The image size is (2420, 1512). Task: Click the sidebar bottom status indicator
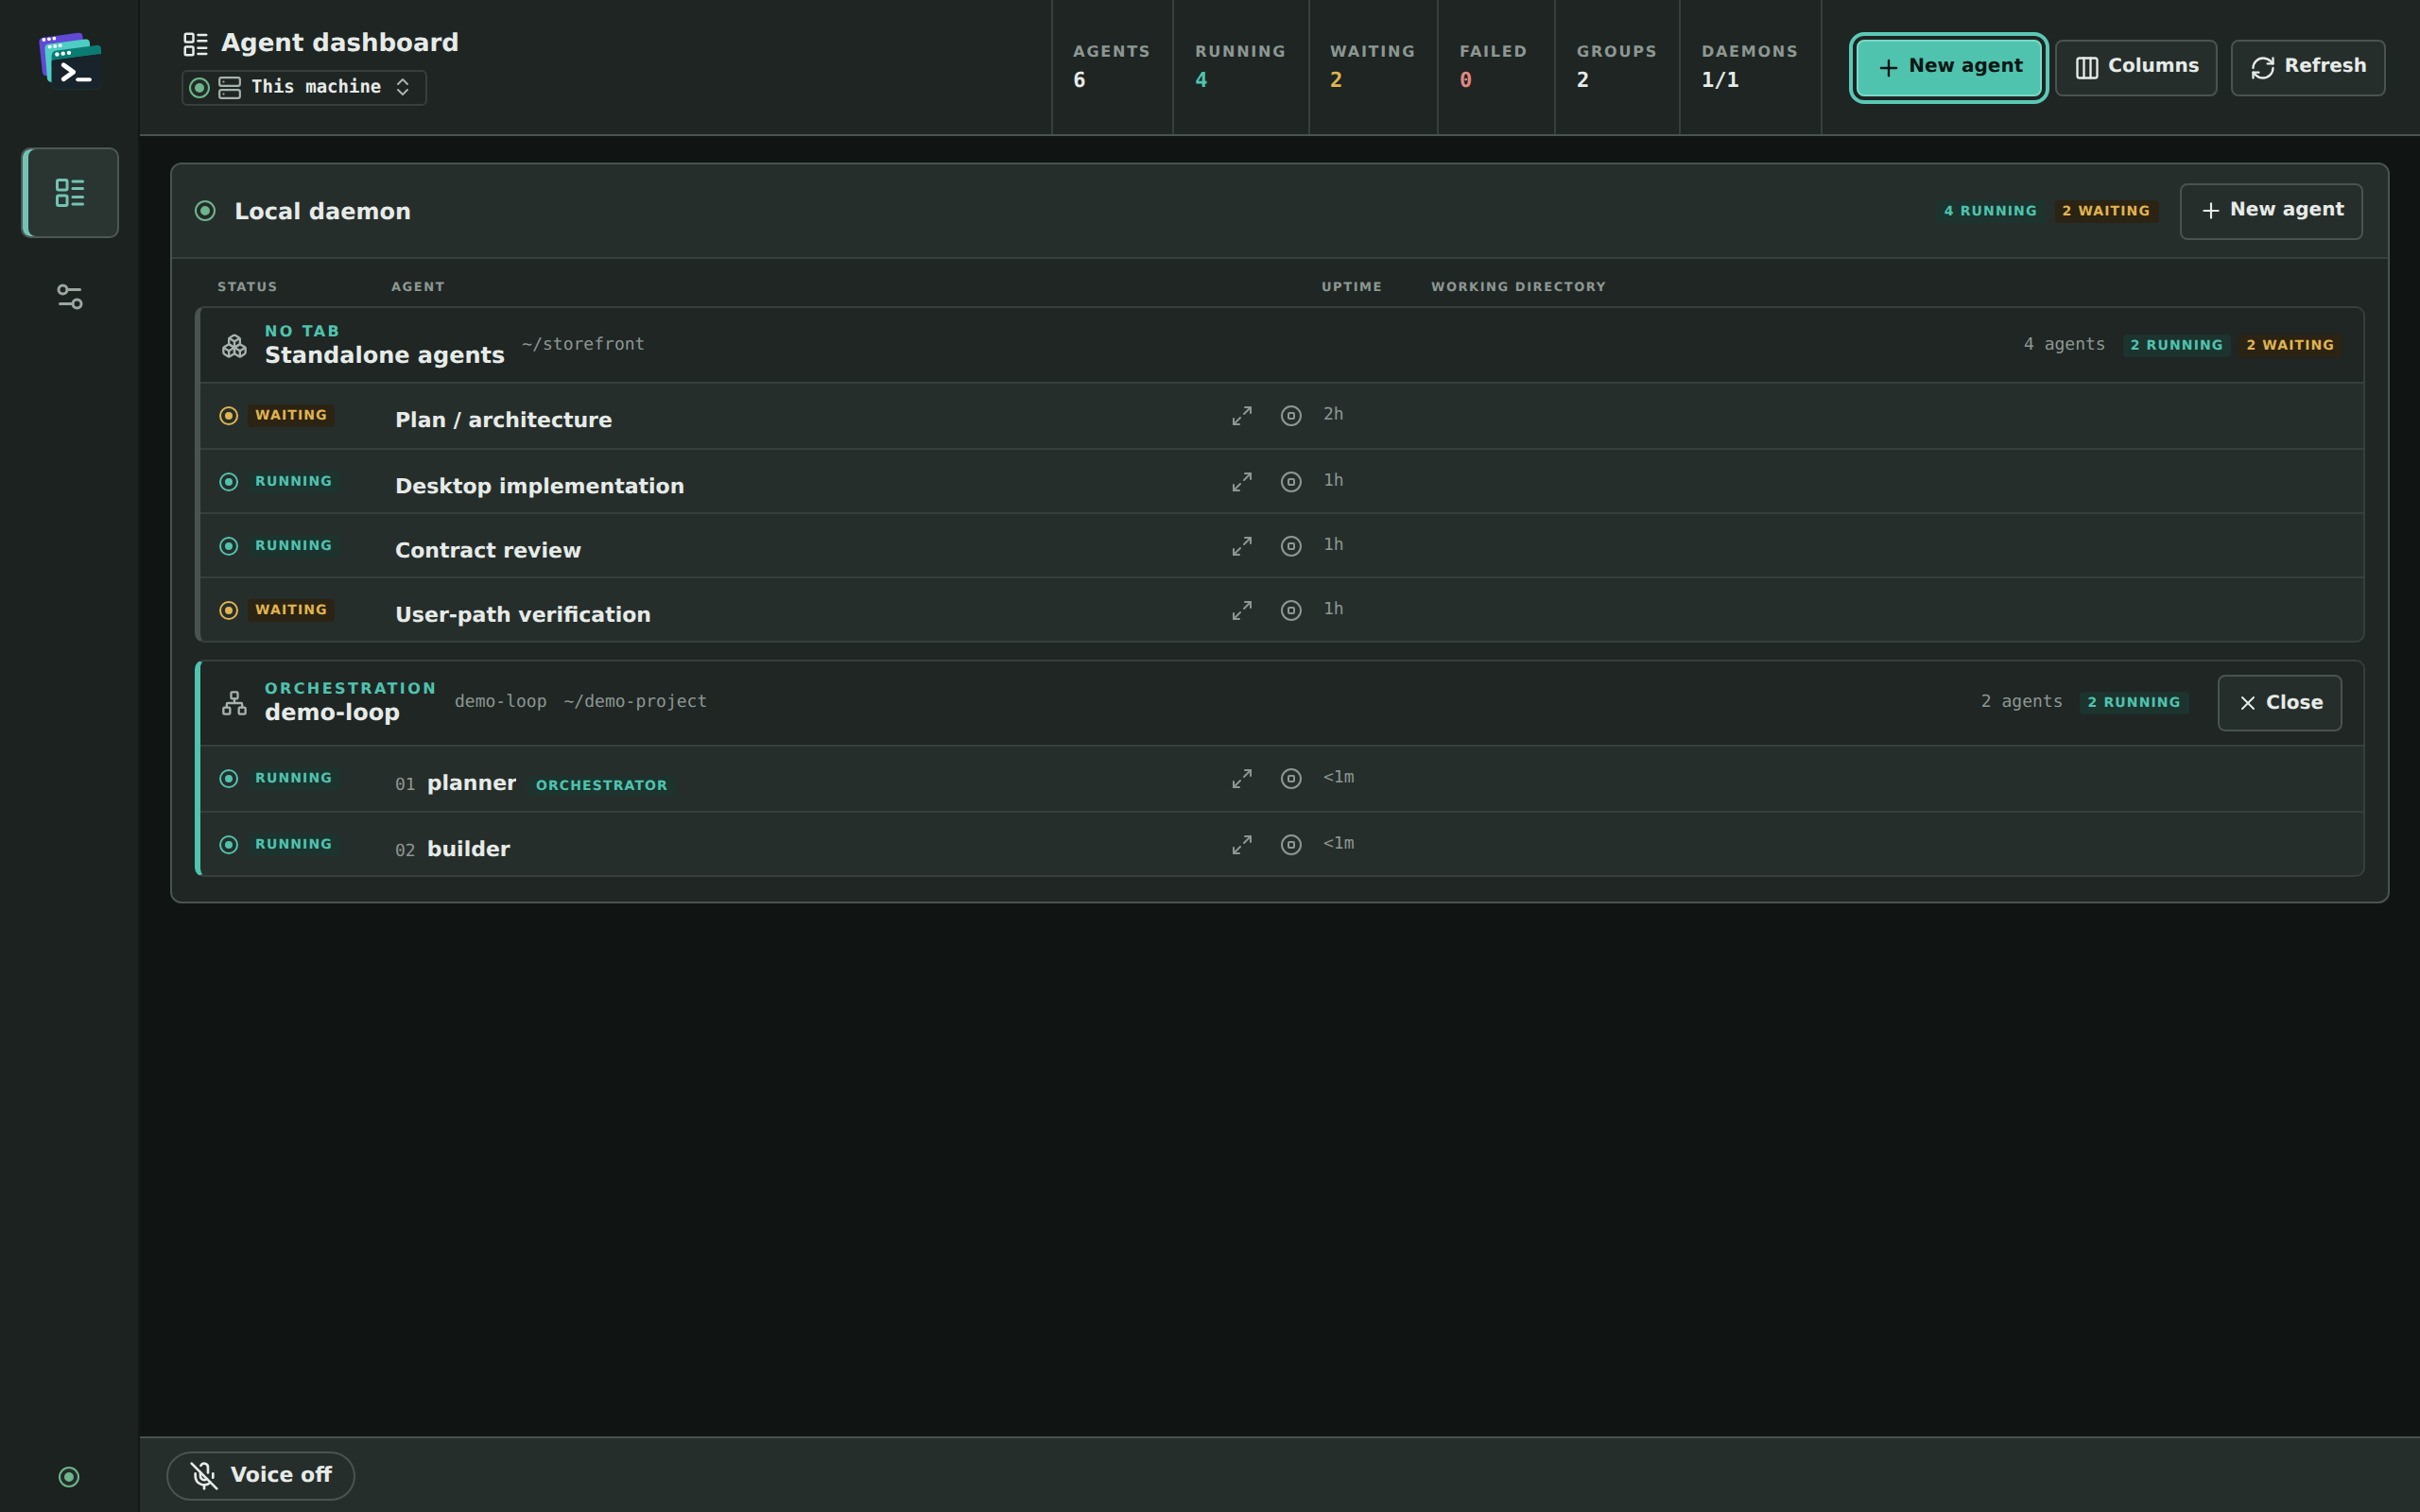[69, 1477]
